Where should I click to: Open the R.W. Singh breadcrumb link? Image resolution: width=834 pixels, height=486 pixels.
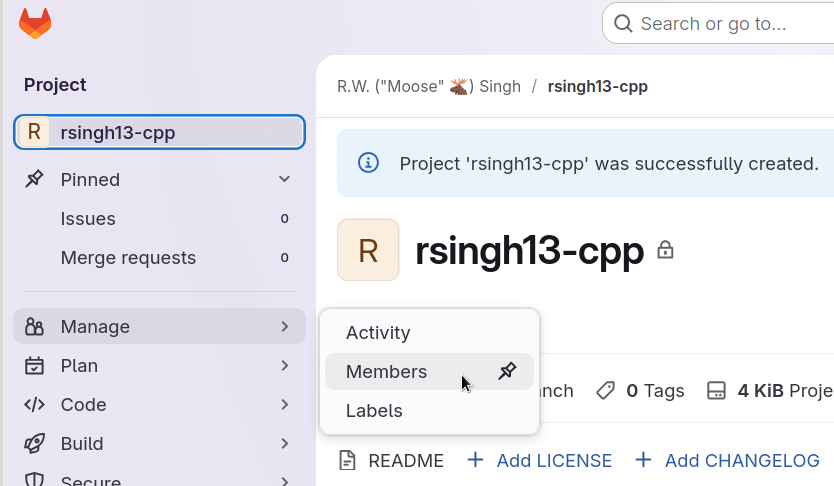pyautogui.click(x=429, y=86)
